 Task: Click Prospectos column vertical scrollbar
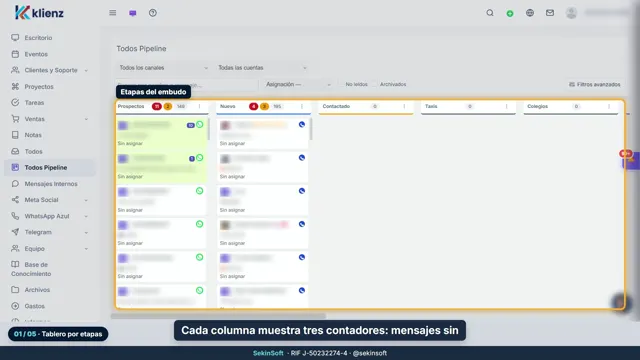coord(209,129)
